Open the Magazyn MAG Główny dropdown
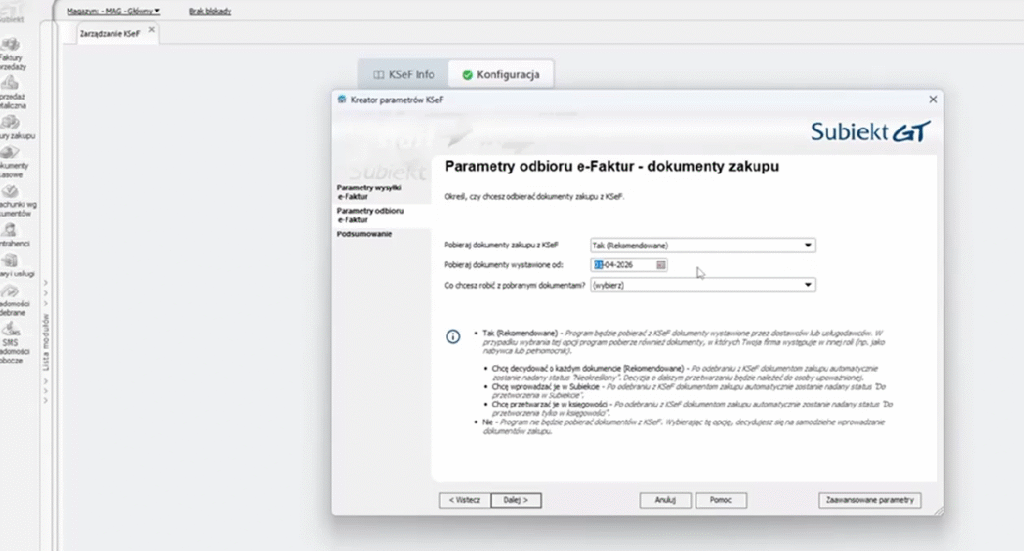The image size is (1024, 551). (113, 11)
